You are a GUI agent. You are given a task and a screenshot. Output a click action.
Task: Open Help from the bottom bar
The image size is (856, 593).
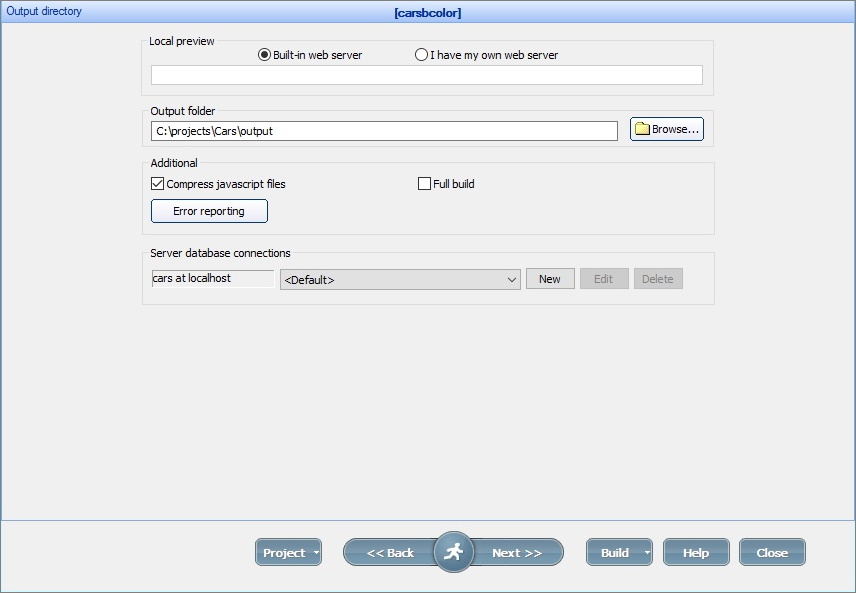[696, 553]
